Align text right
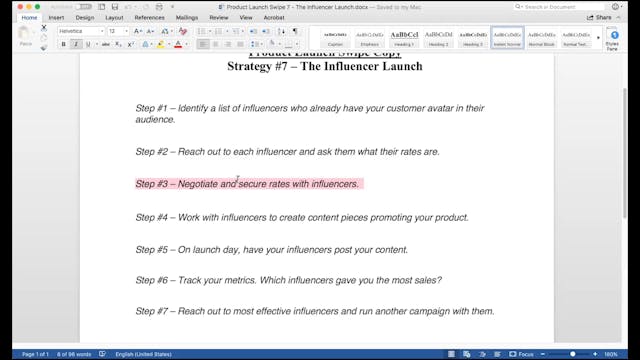 (x=228, y=44)
